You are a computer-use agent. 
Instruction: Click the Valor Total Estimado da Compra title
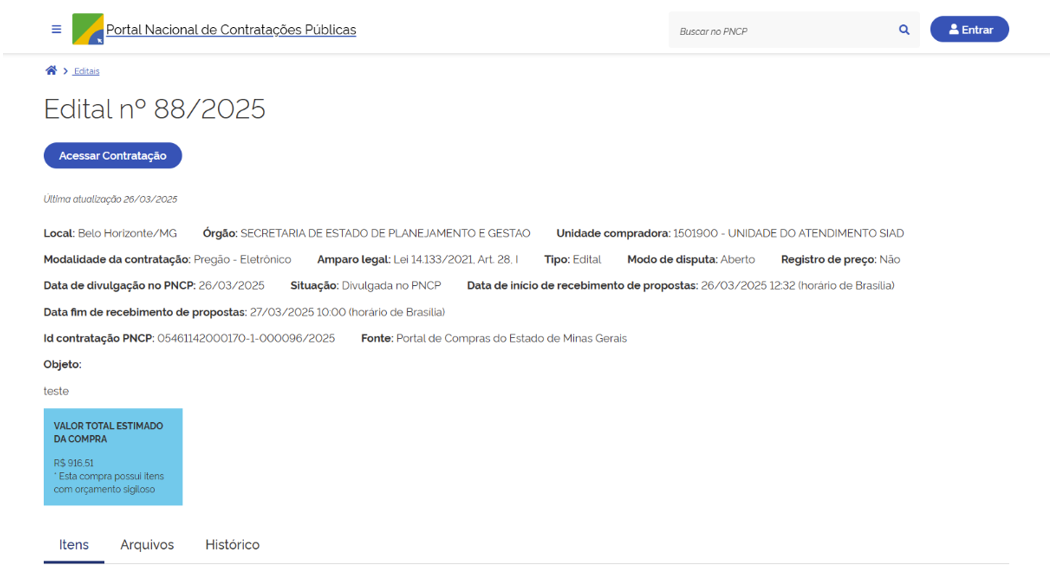[x=109, y=432]
